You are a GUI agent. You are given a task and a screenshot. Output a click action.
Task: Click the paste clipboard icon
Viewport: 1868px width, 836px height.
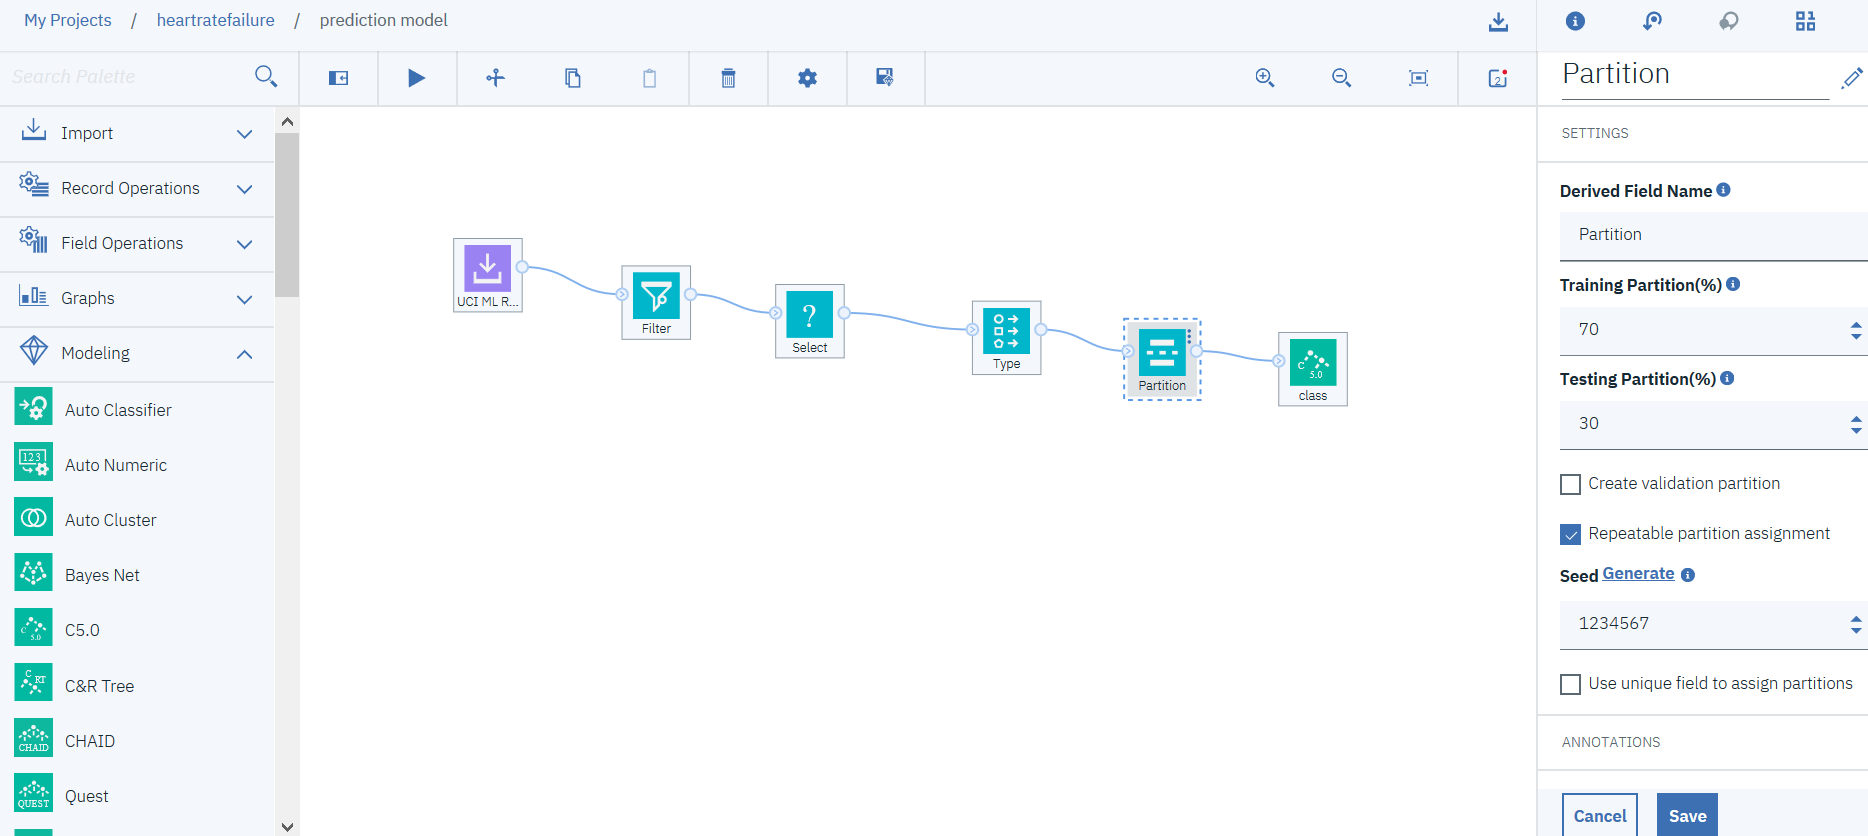(x=650, y=78)
